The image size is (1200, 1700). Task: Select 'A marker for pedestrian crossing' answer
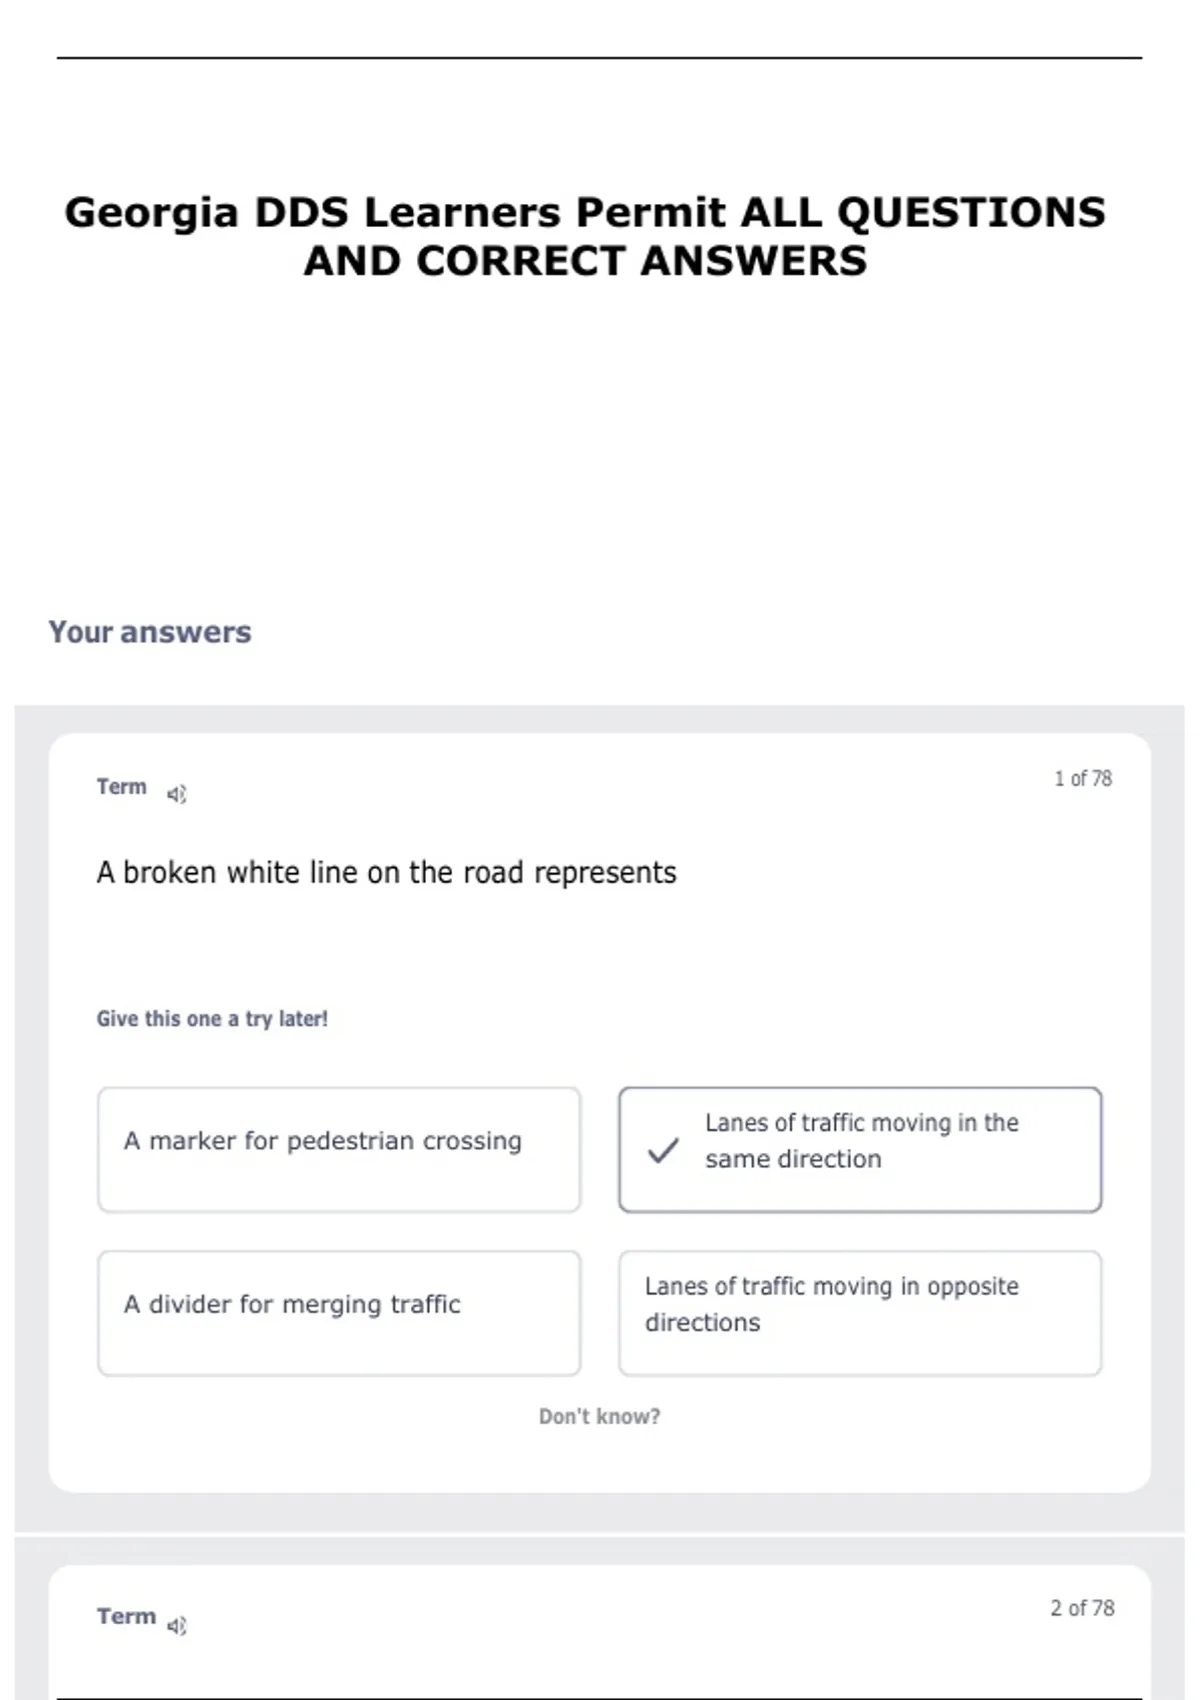[339, 1150]
